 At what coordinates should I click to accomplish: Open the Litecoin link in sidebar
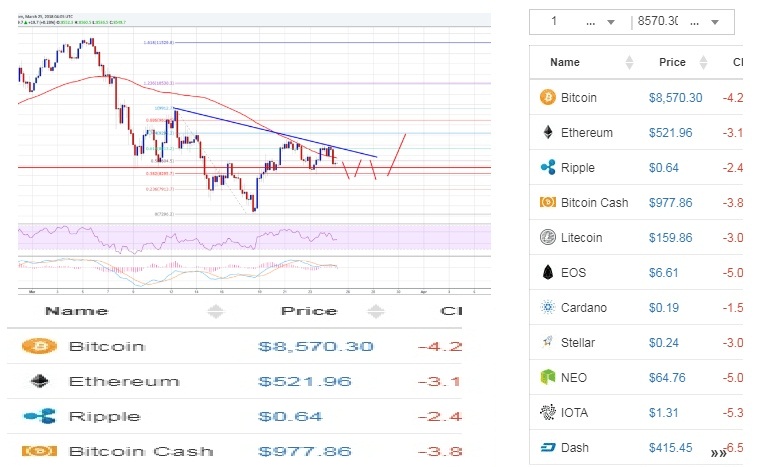tap(585, 238)
